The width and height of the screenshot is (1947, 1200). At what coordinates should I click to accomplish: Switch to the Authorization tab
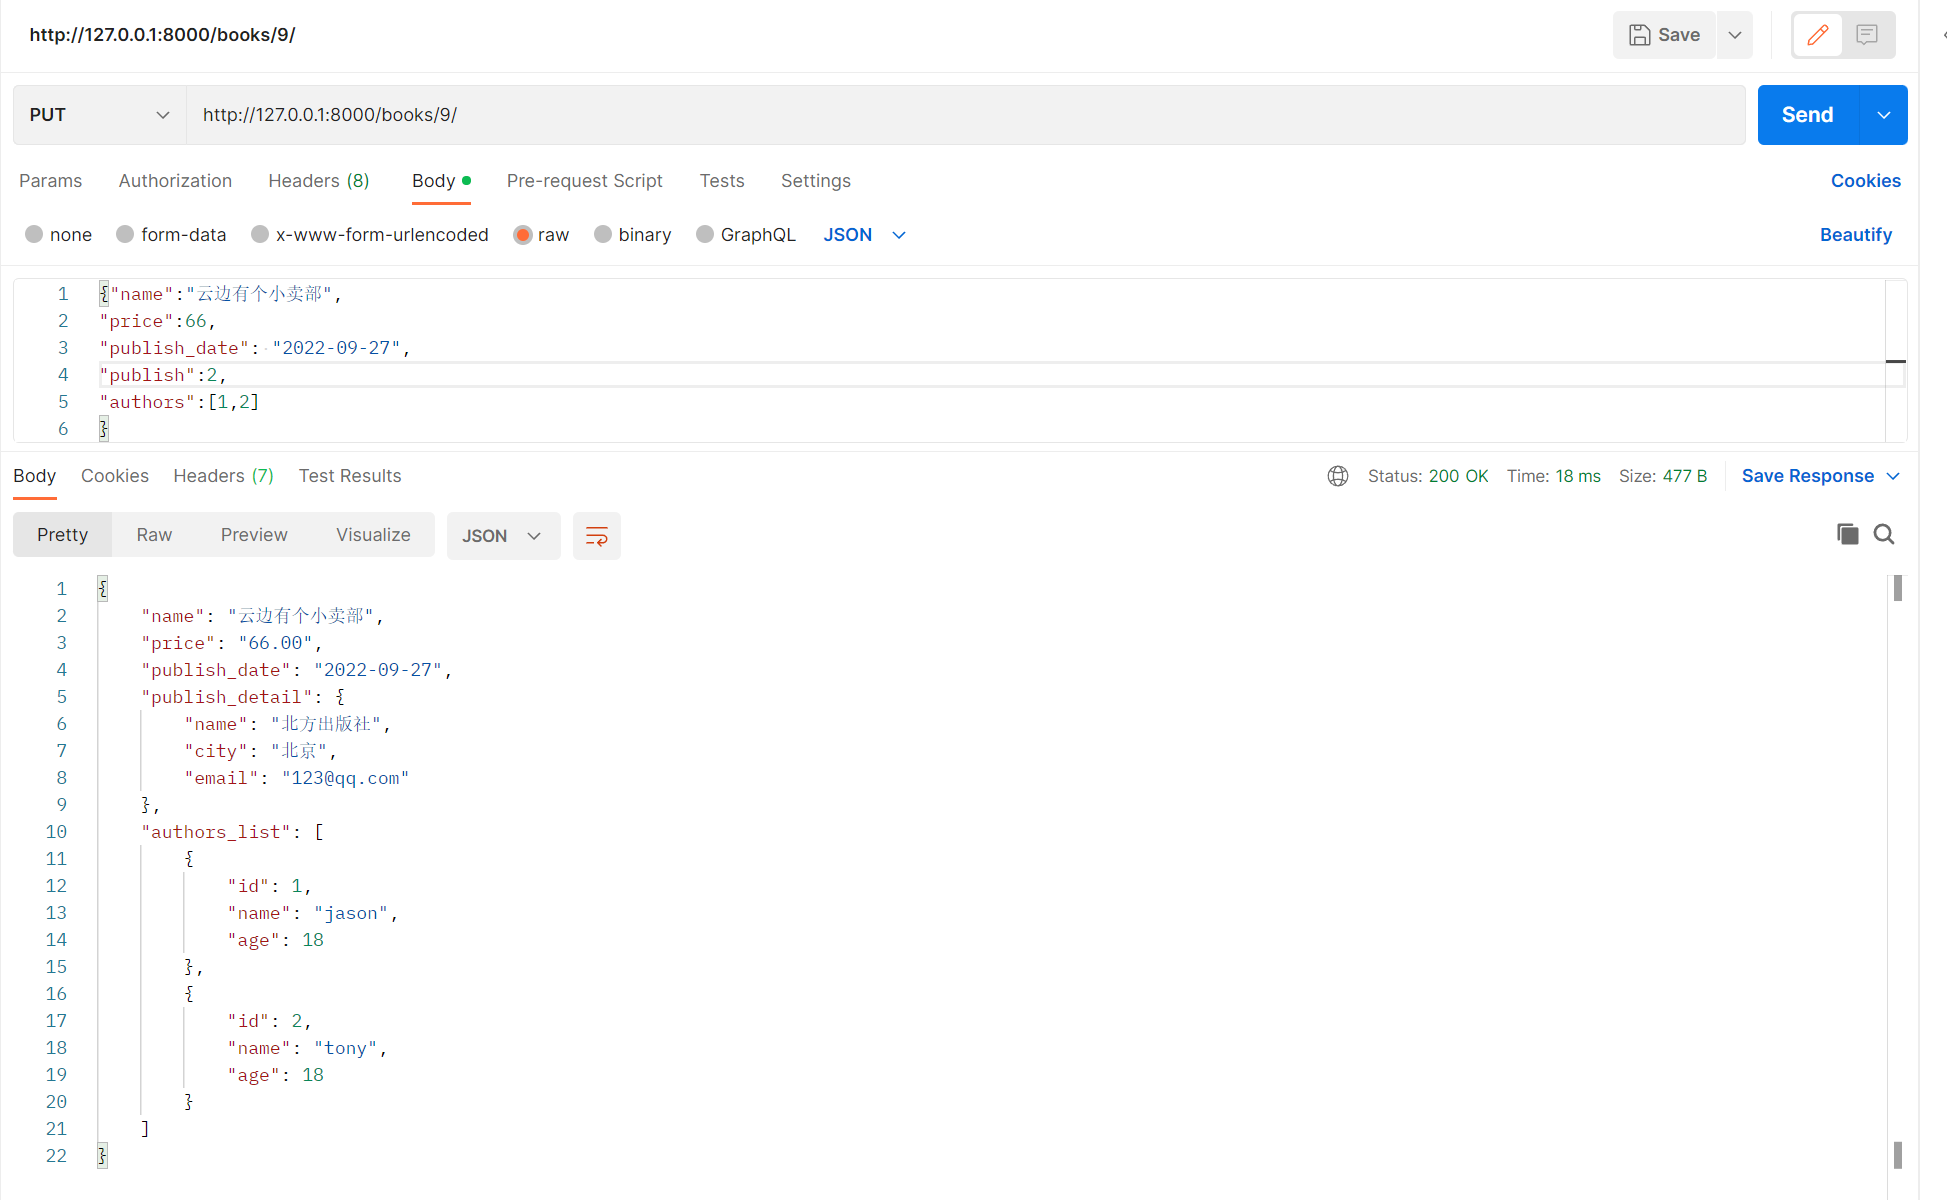(x=175, y=181)
